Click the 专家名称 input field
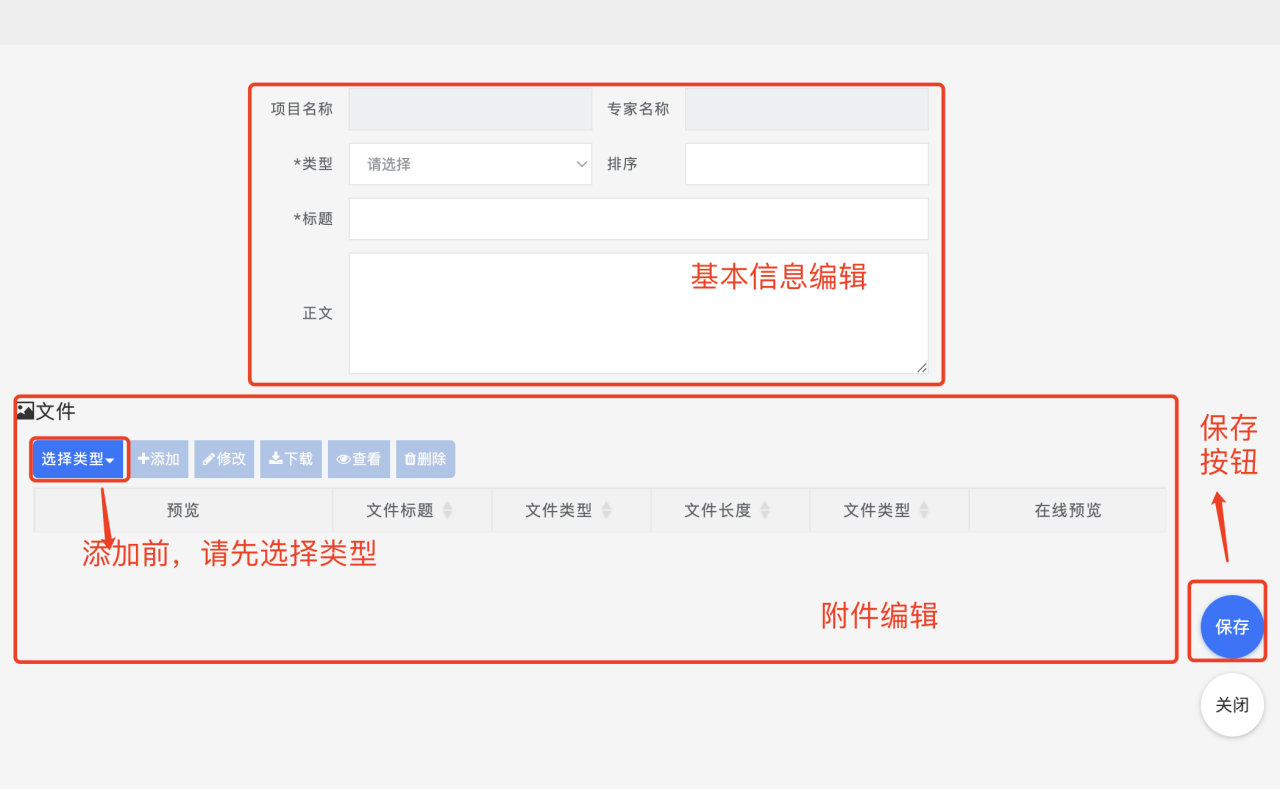1280x789 pixels. tap(806, 109)
